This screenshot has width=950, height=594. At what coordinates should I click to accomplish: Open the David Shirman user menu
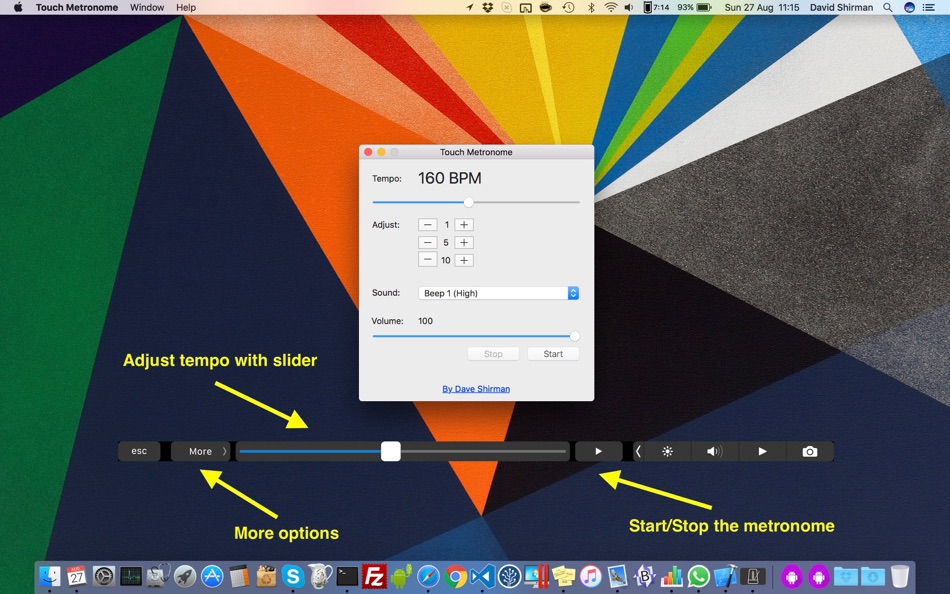[x=841, y=7]
